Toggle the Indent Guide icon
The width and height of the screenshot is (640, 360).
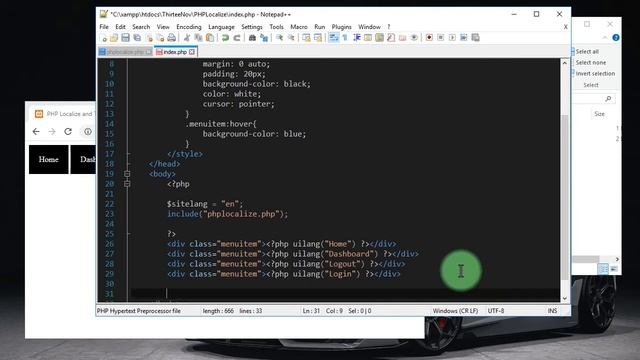click(356, 38)
